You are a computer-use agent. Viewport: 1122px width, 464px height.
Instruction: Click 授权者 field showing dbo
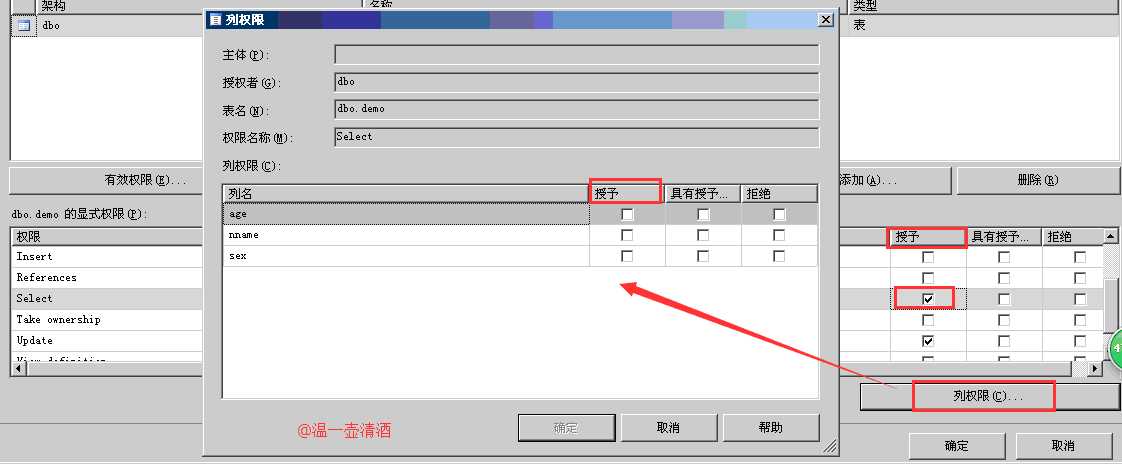[x=577, y=82]
